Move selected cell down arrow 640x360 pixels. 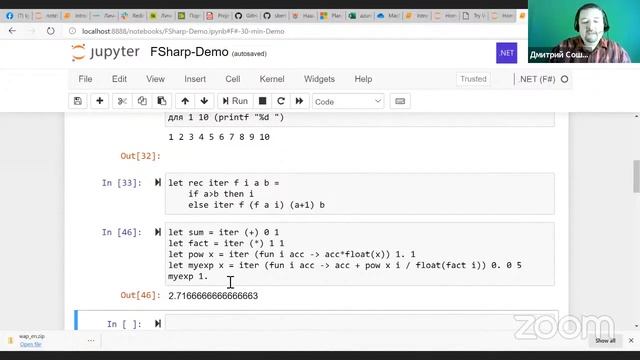tap(204, 101)
